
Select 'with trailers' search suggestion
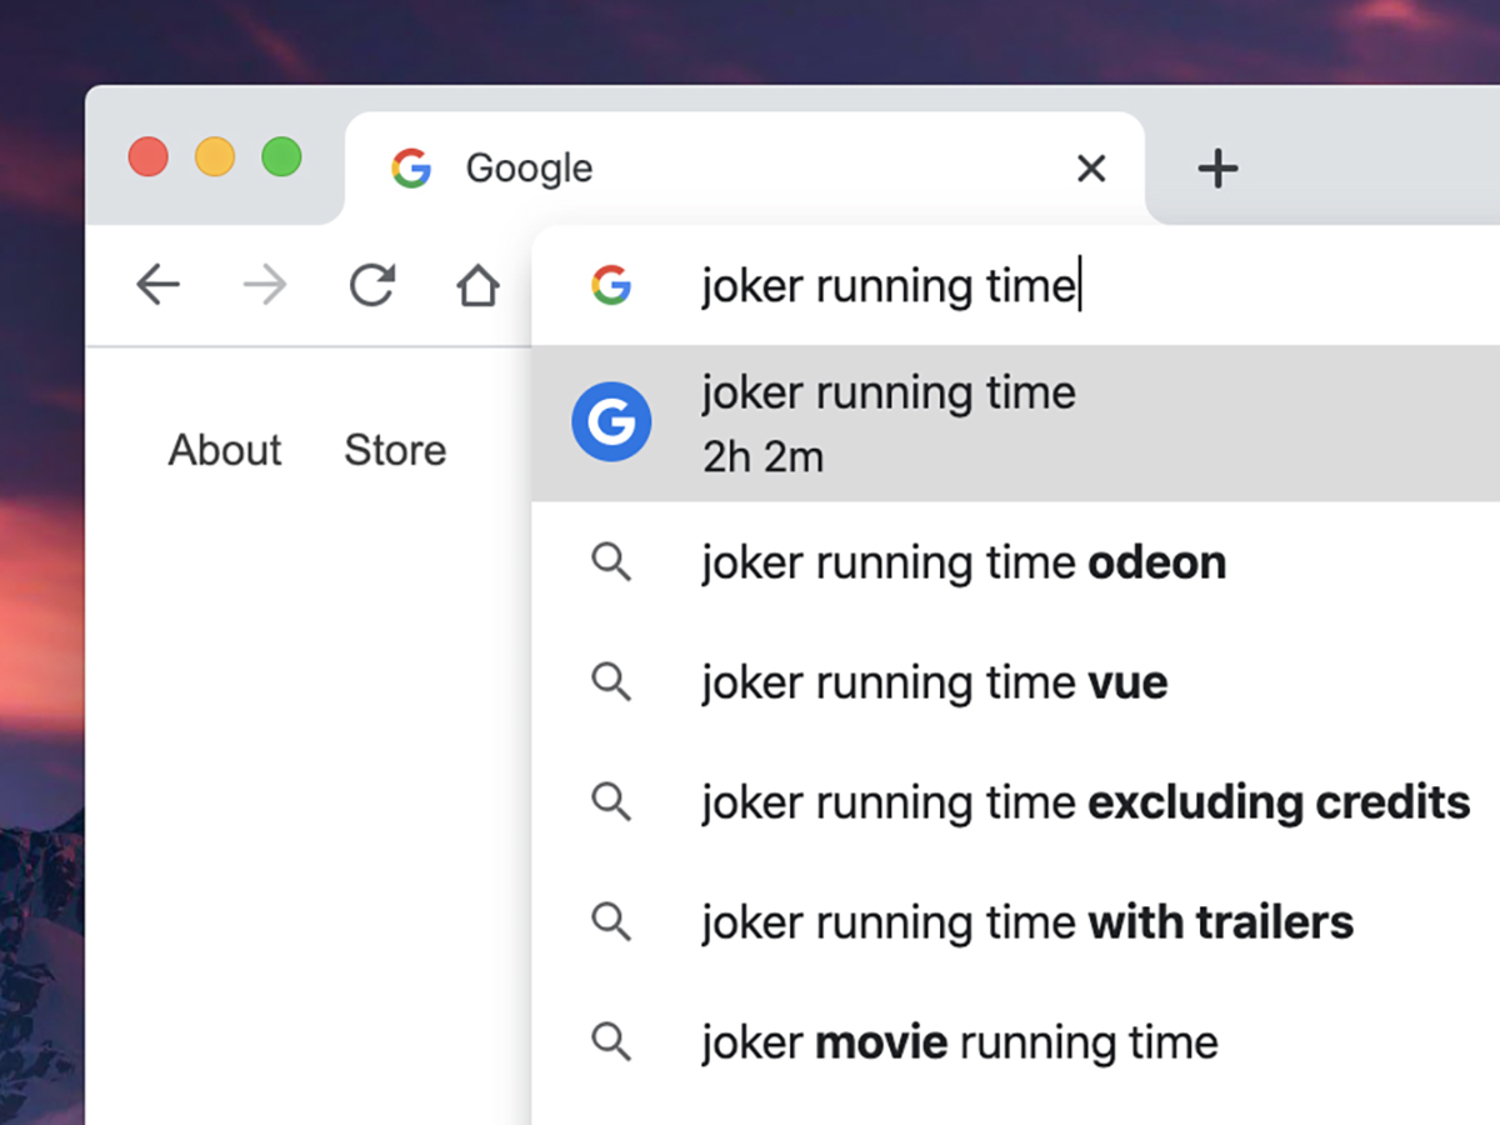click(x=1027, y=922)
